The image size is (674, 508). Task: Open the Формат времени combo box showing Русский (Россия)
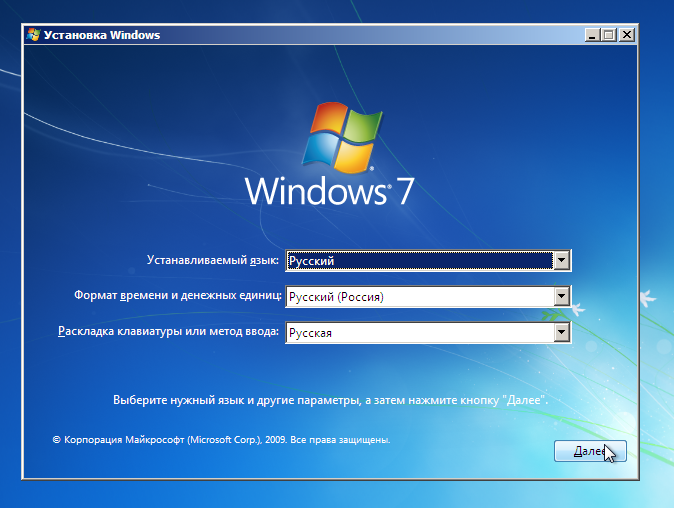428,297
